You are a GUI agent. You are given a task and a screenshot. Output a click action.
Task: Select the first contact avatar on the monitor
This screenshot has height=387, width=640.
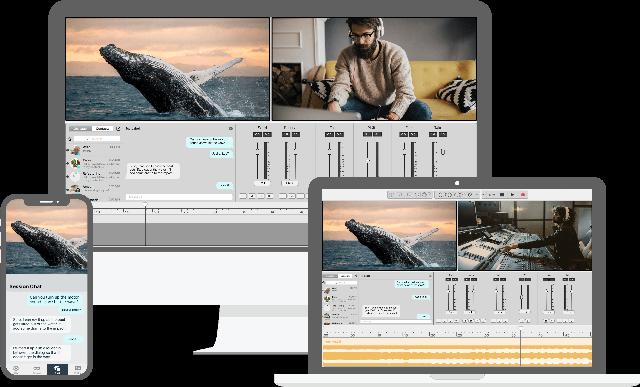pyautogui.click(x=75, y=150)
